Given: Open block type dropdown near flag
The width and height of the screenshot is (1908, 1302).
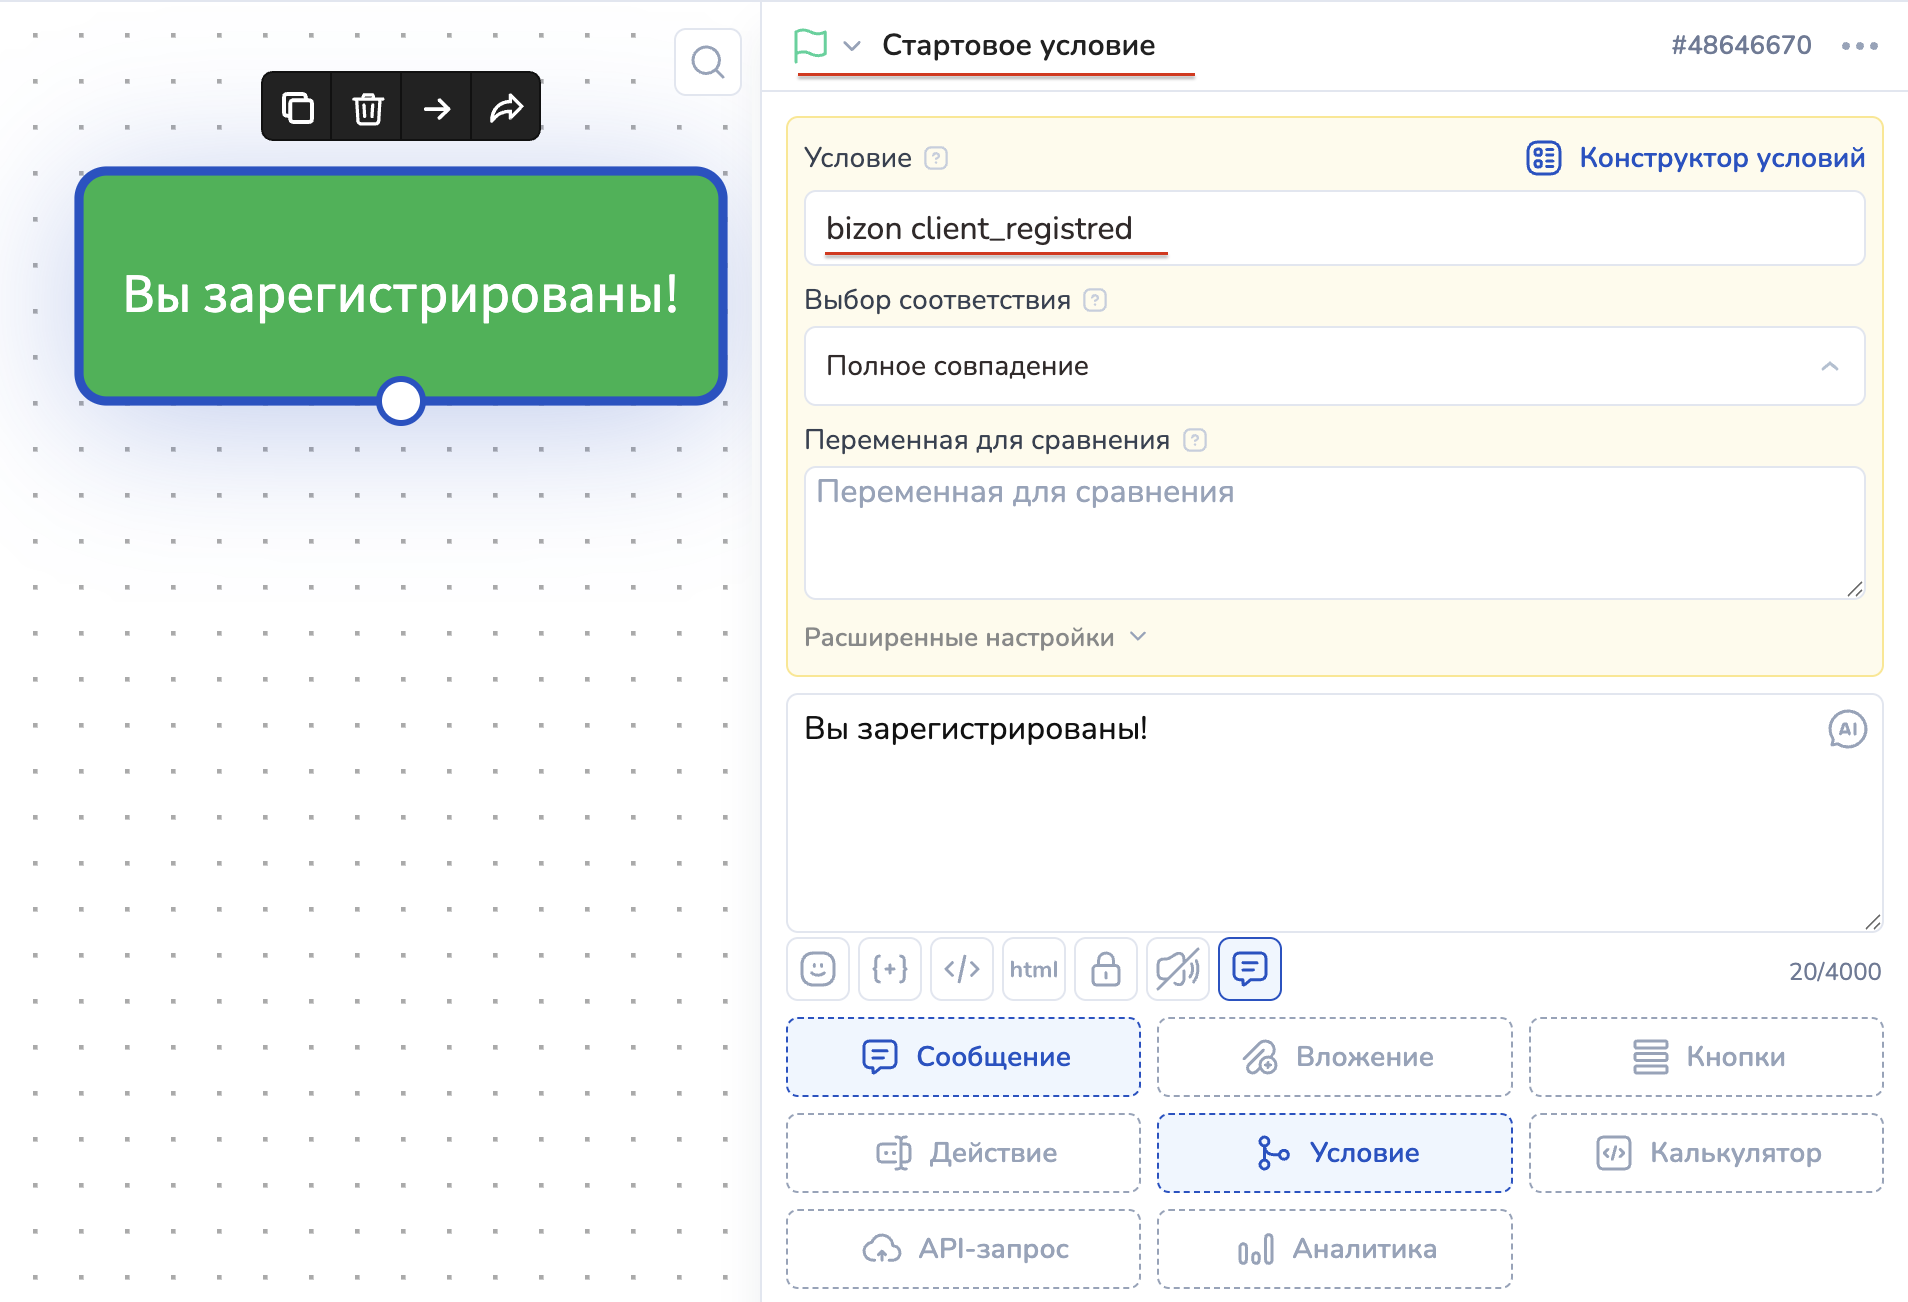Looking at the screenshot, I should (x=852, y=46).
